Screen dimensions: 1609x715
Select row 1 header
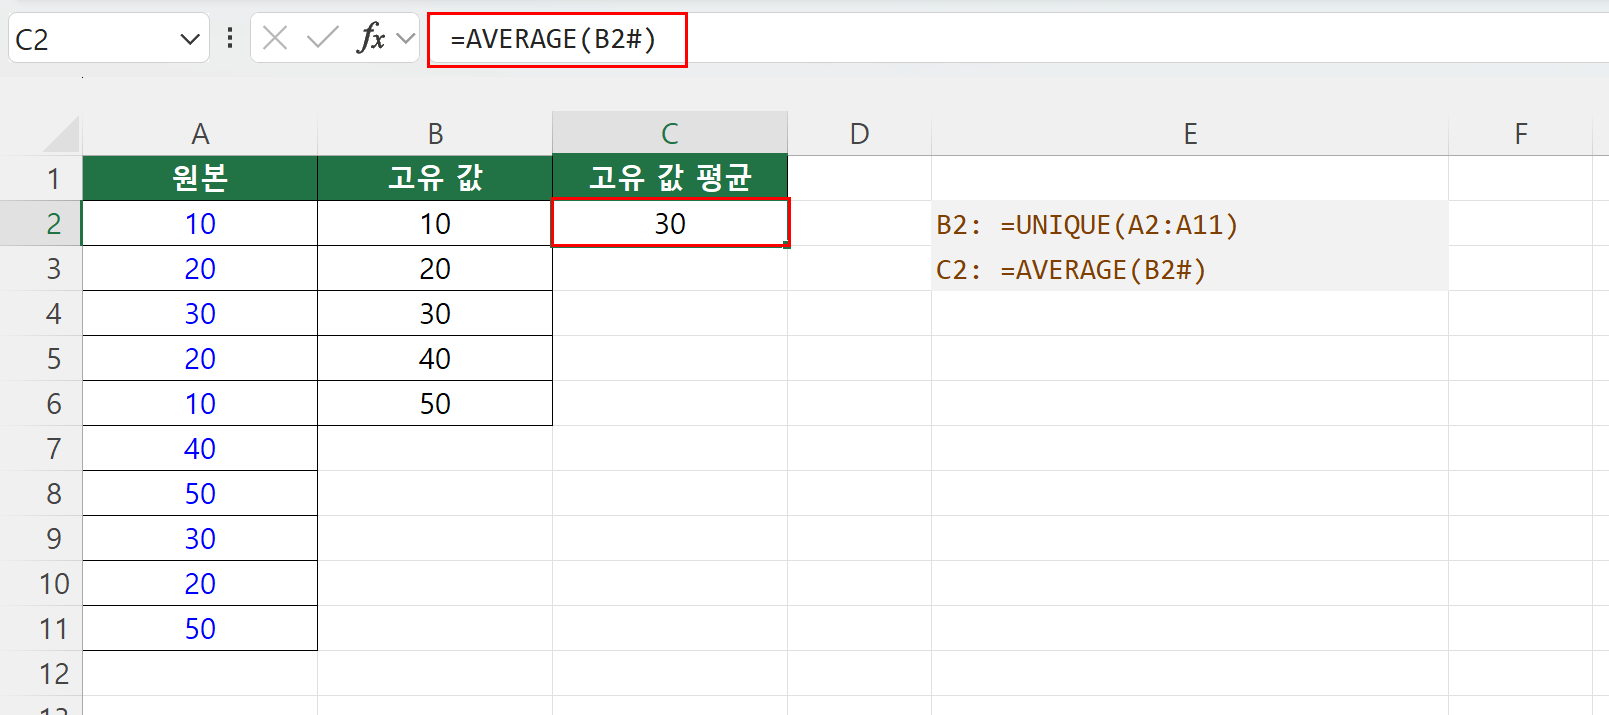pos(41,179)
